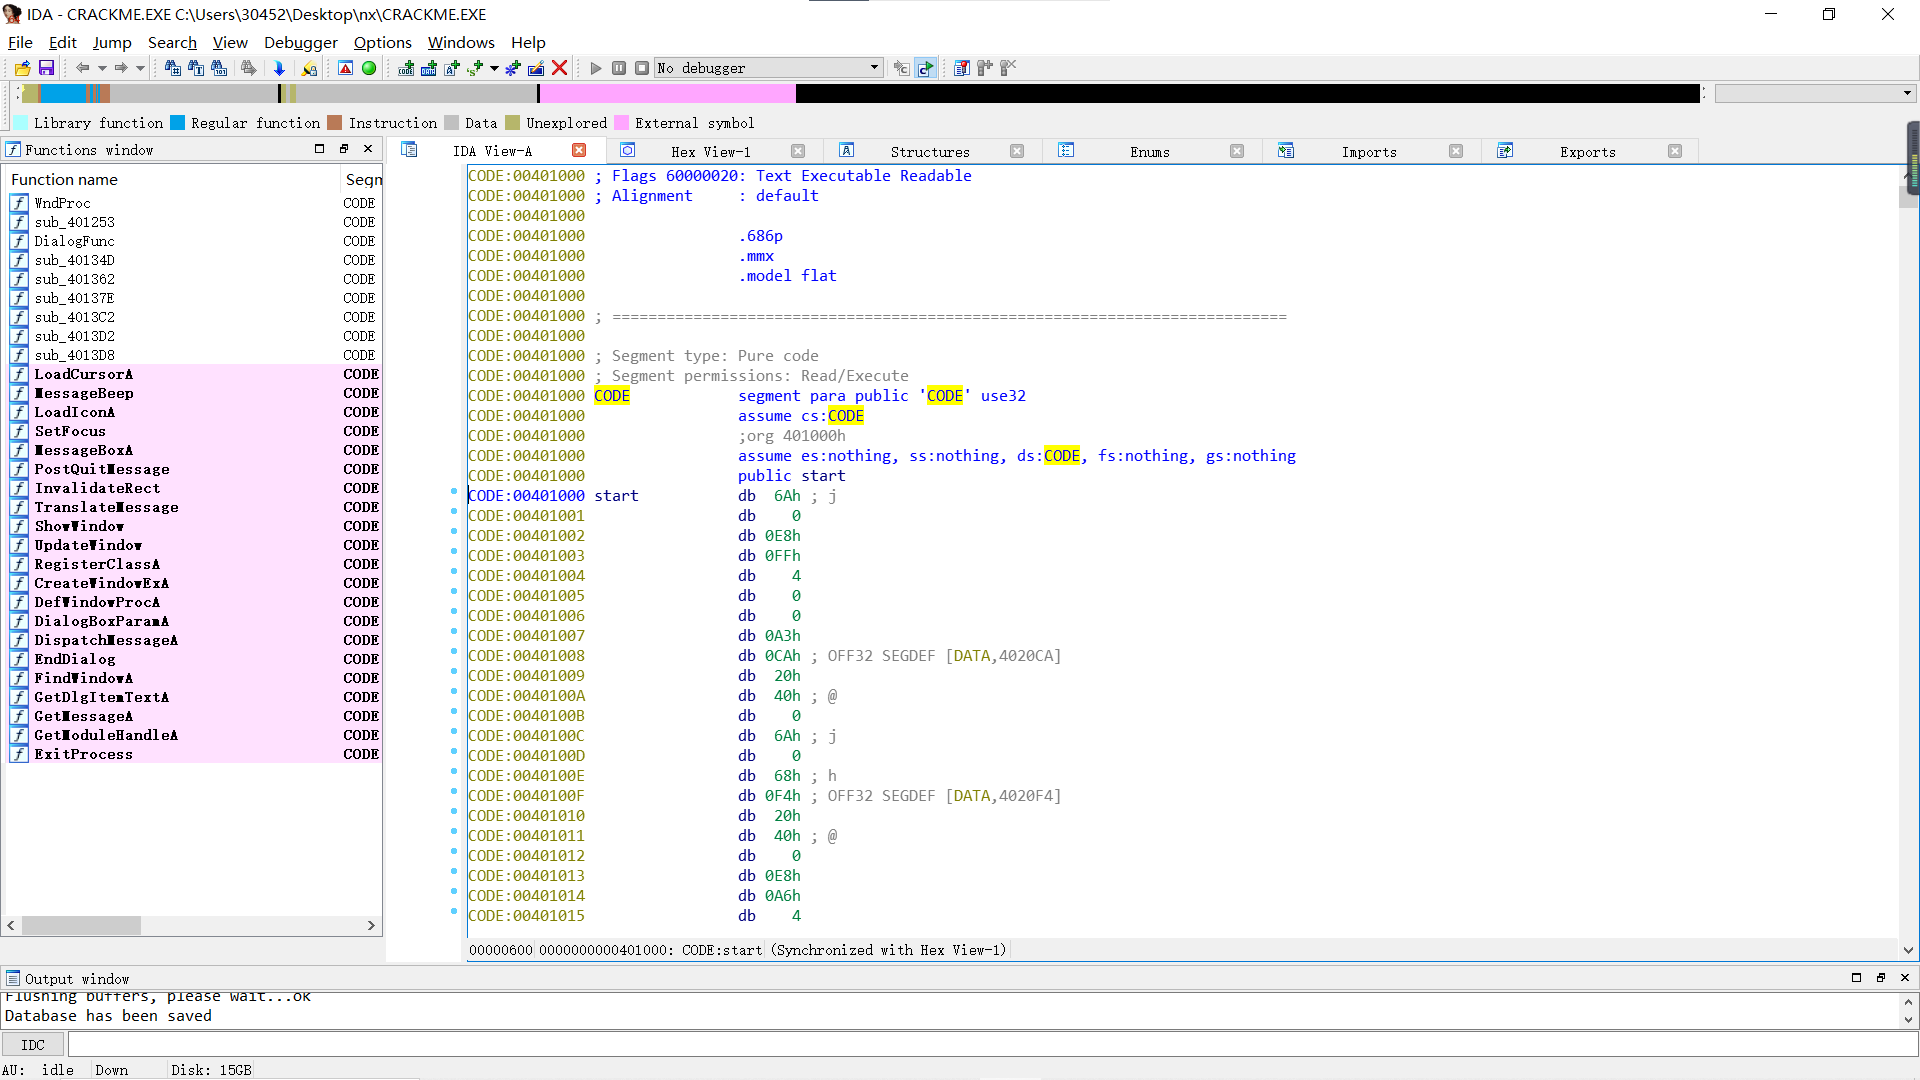Click the blue down arrow jump icon
Image resolution: width=1920 pixels, height=1080 pixels.
[279, 68]
